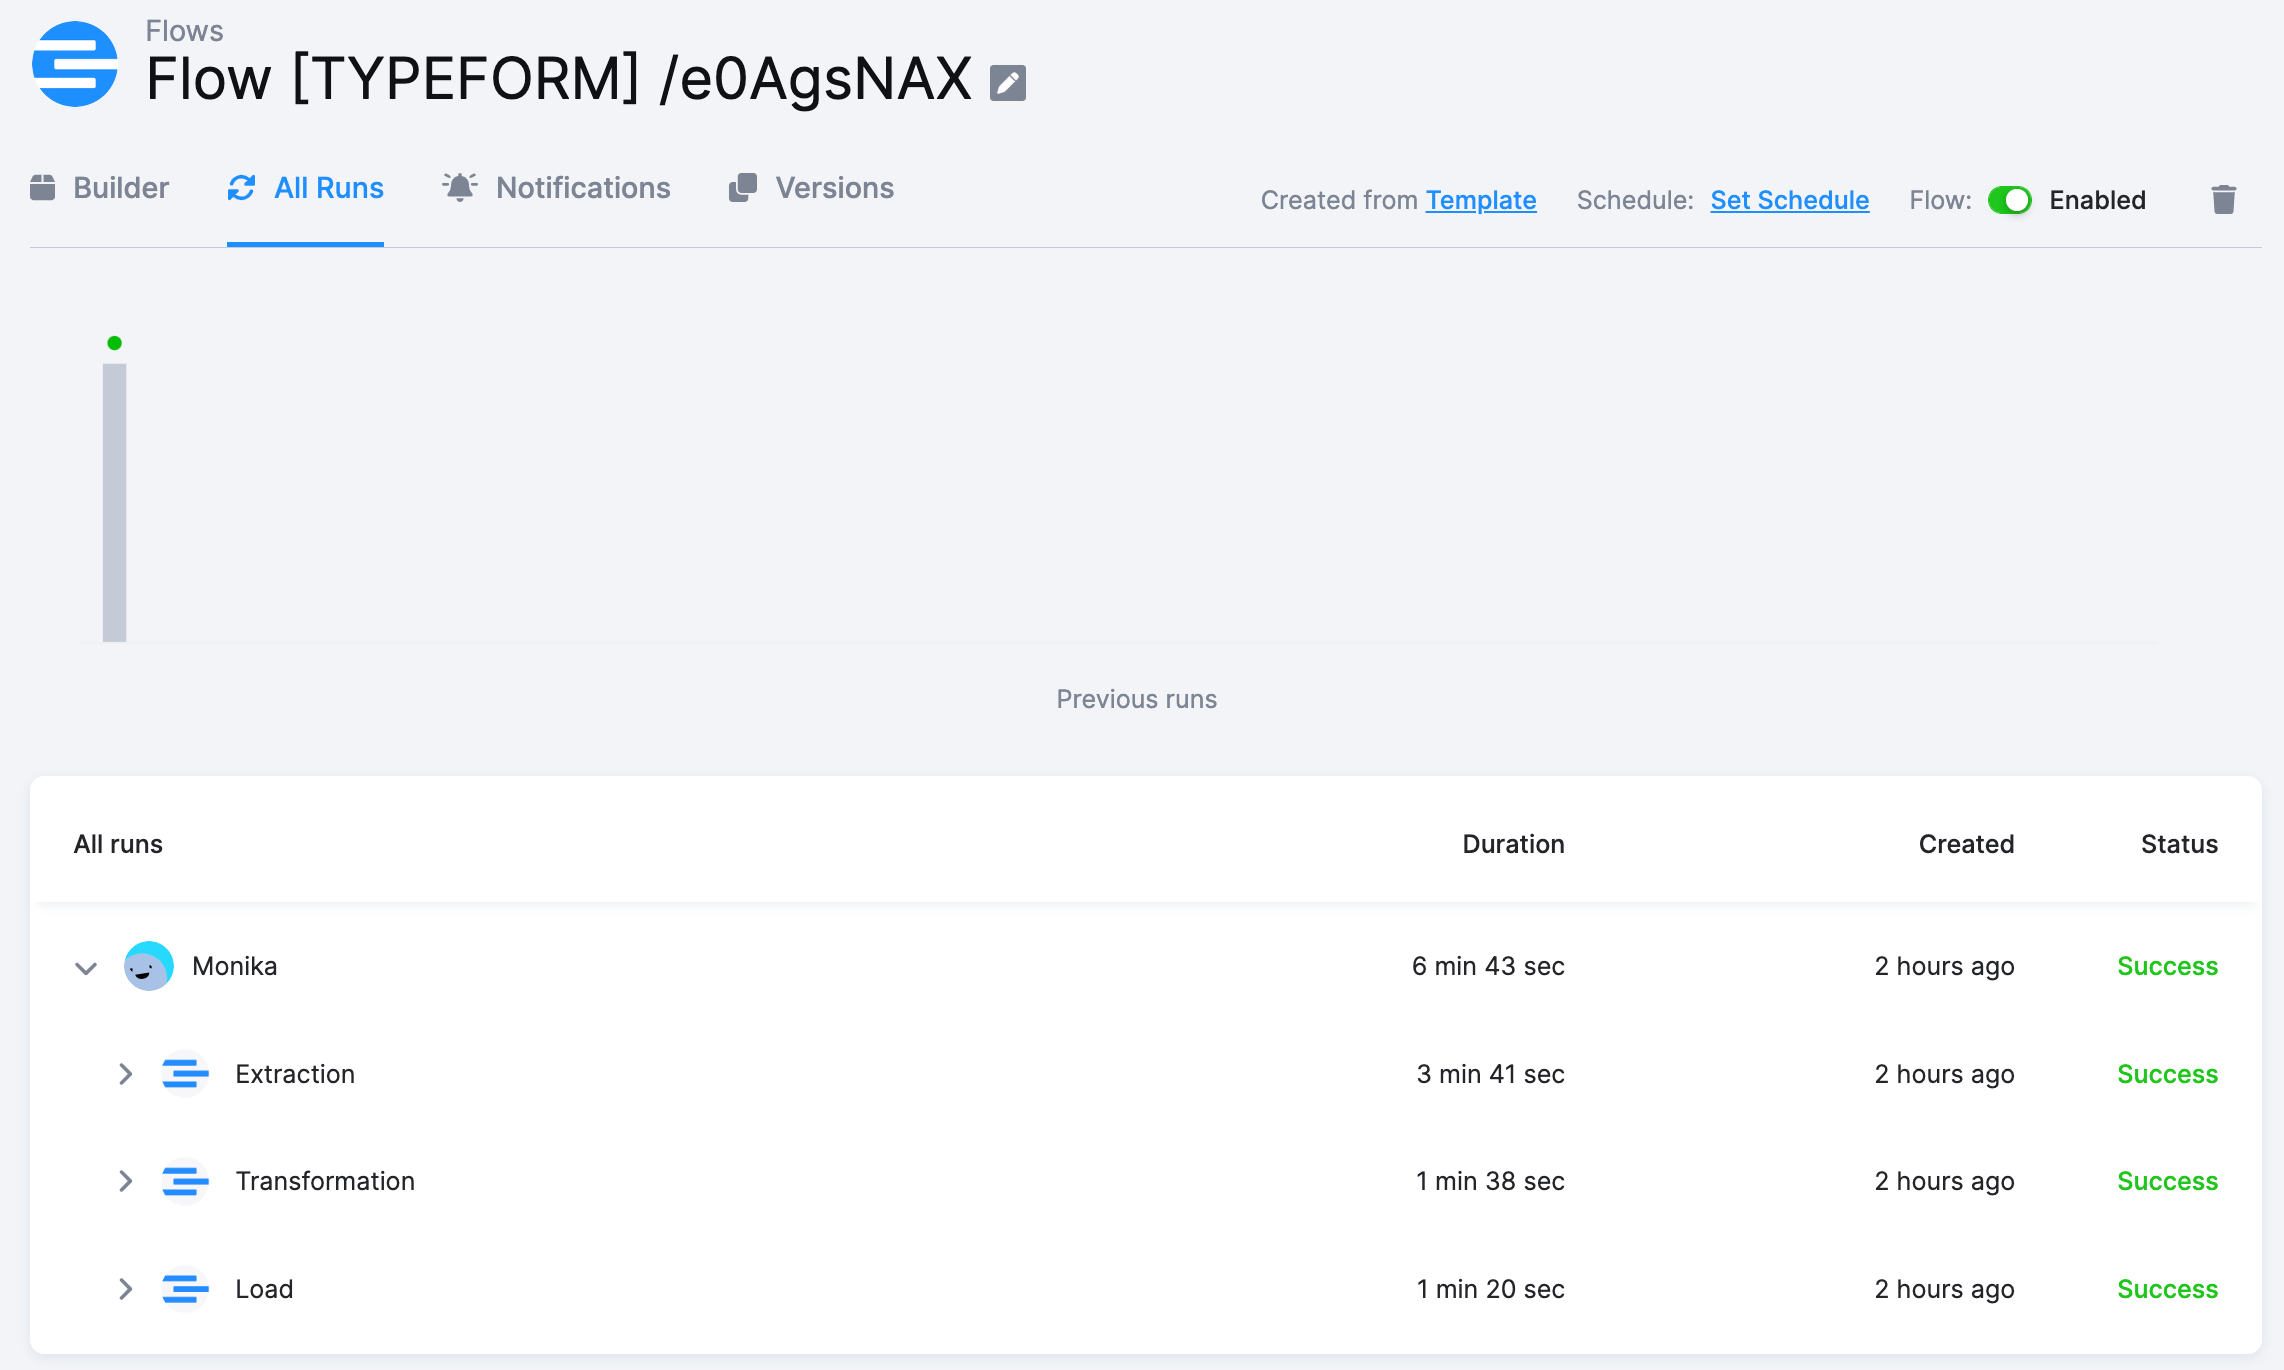Click the calendar icon beside Builder

pos(44,187)
